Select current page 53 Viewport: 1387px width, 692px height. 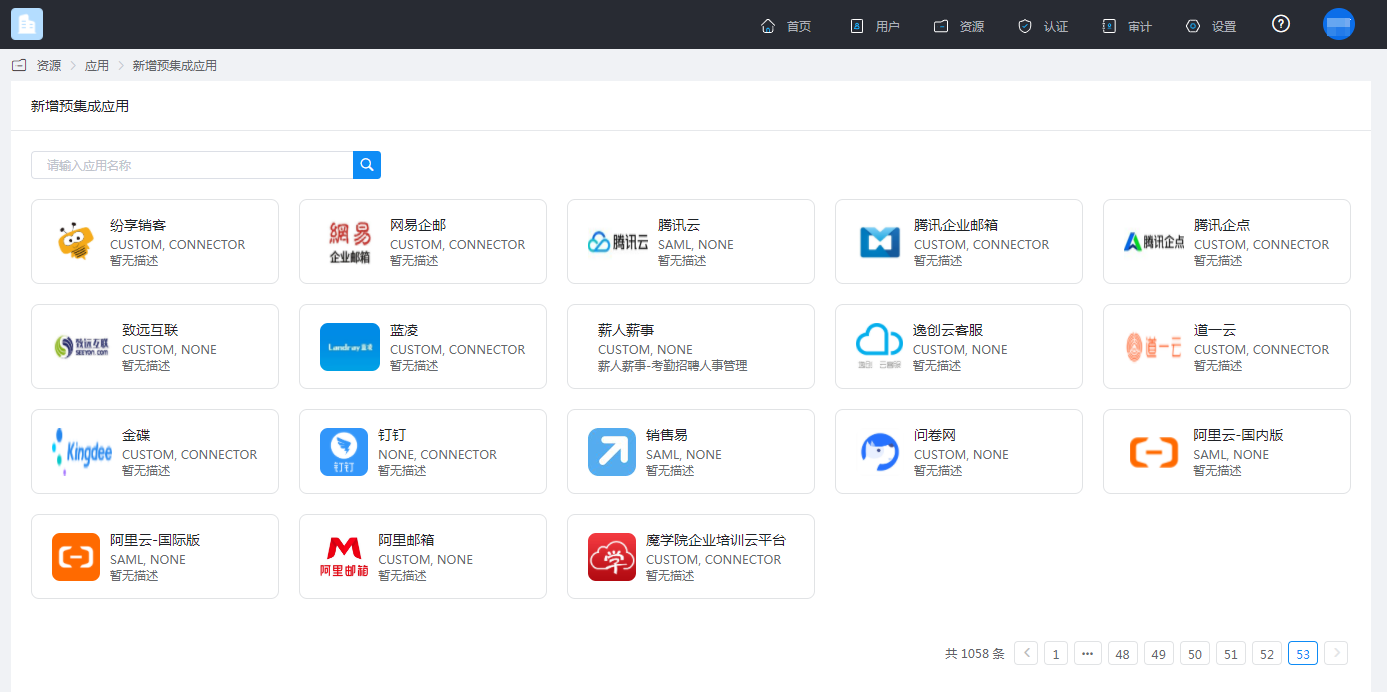[x=1303, y=653]
